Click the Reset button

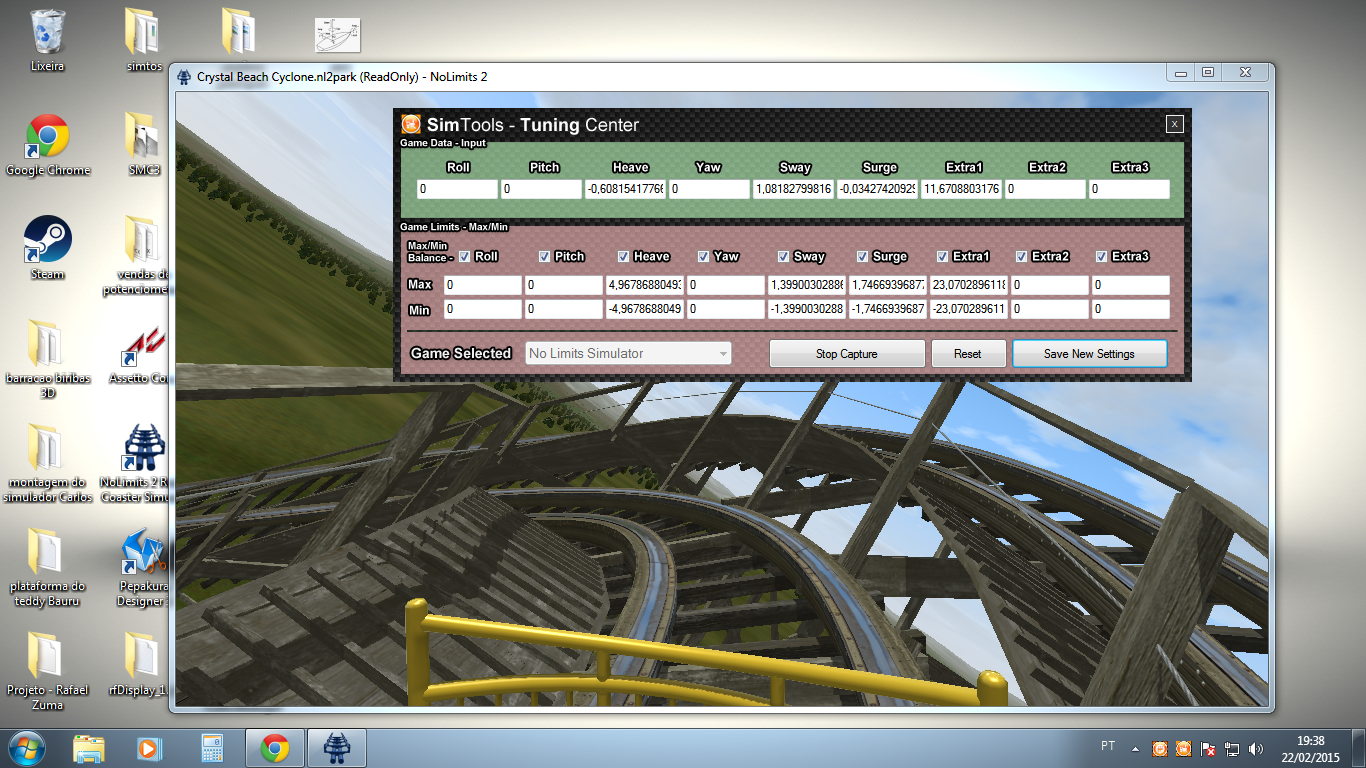(968, 353)
